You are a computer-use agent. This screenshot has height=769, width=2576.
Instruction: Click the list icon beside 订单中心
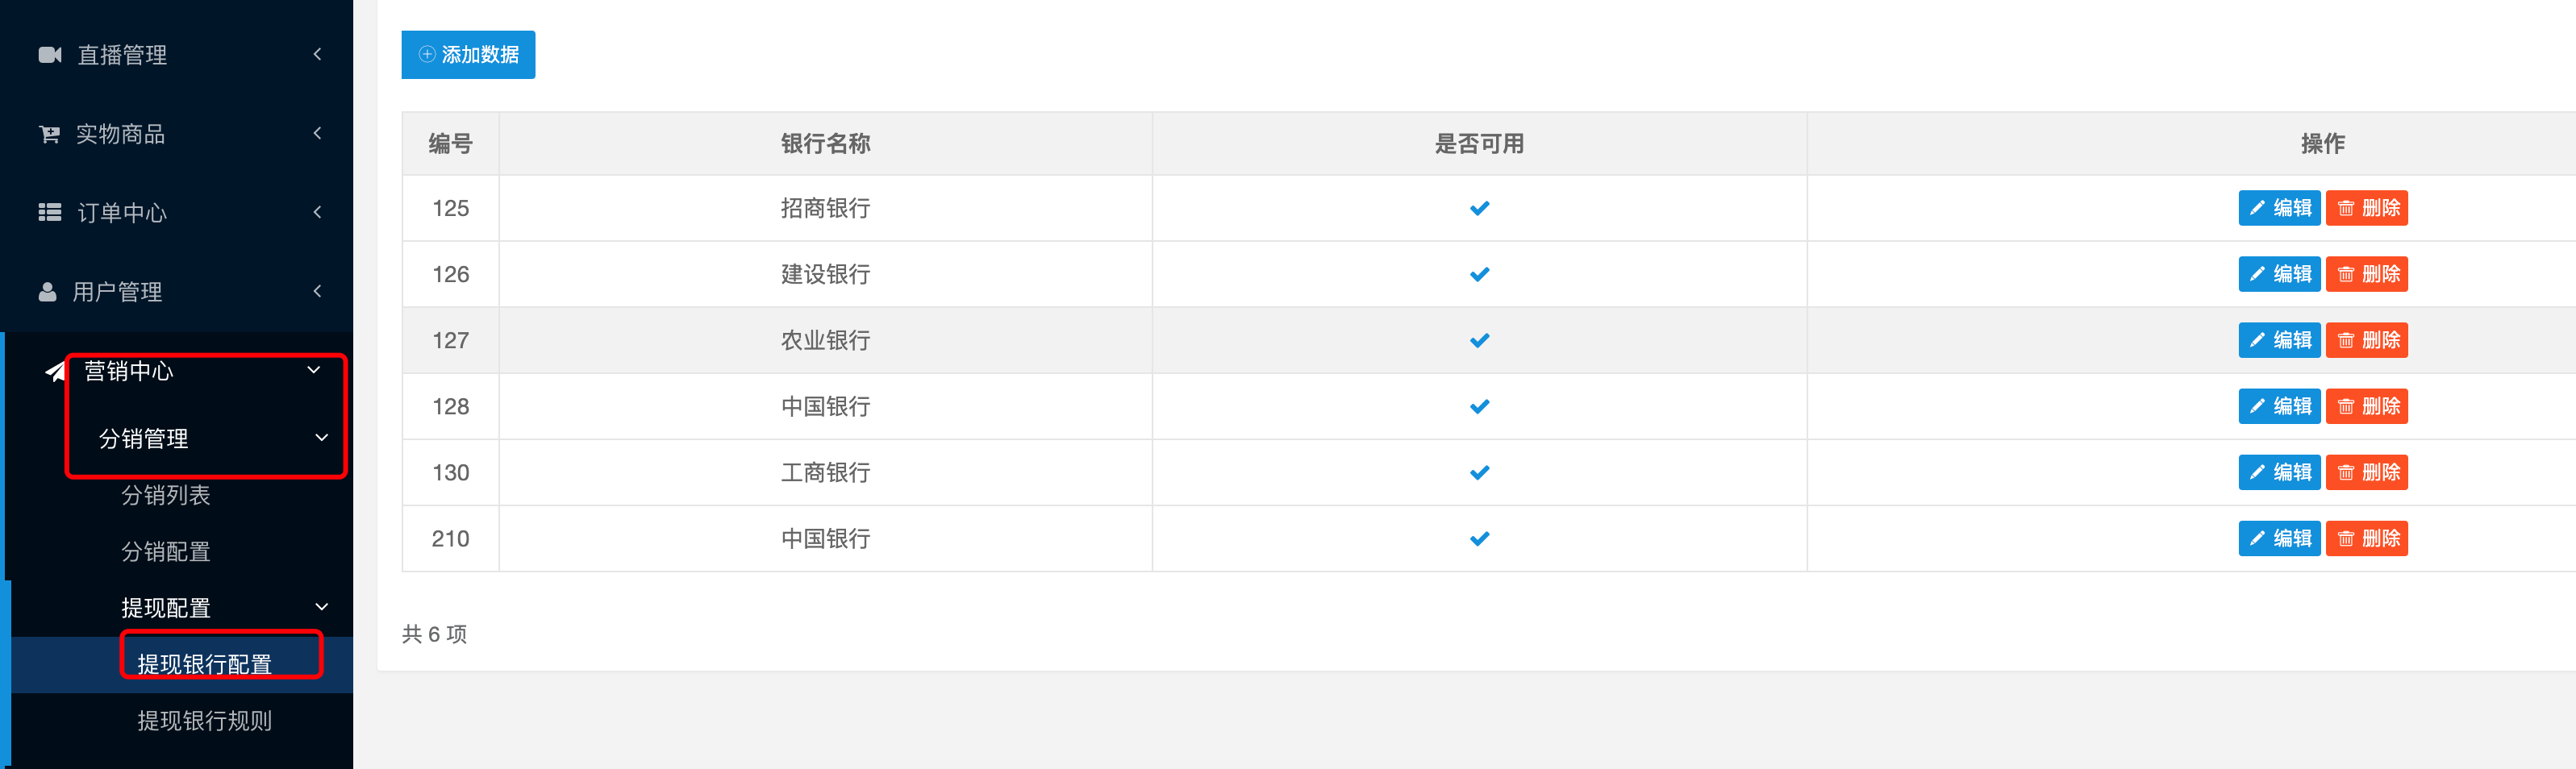click(x=50, y=213)
